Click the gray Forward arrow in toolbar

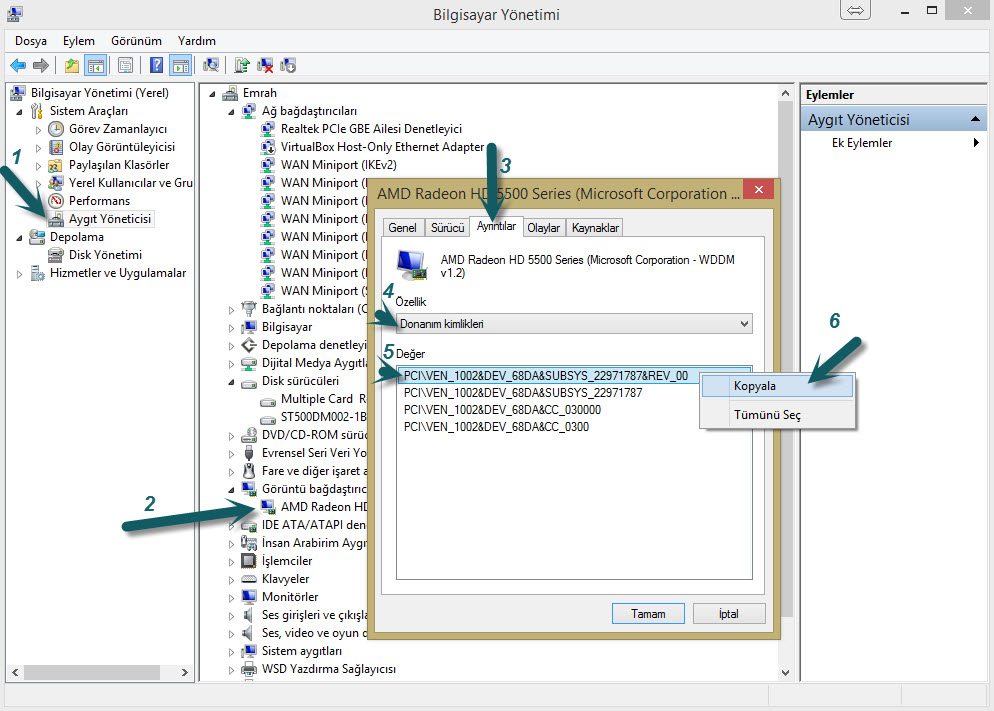[x=41, y=65]
